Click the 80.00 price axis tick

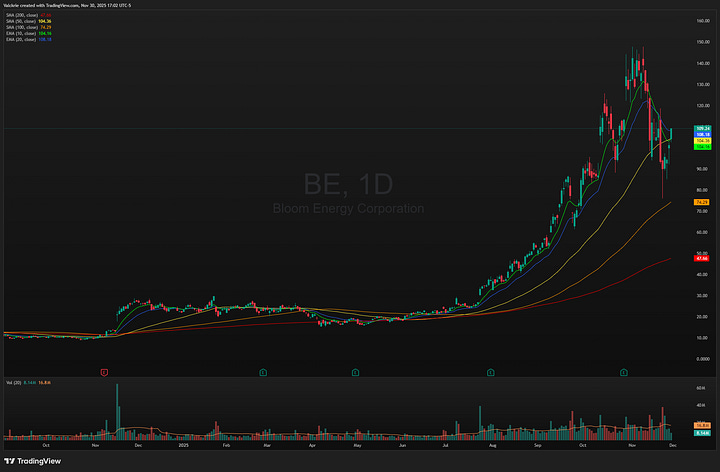click(x=702, y=190)
